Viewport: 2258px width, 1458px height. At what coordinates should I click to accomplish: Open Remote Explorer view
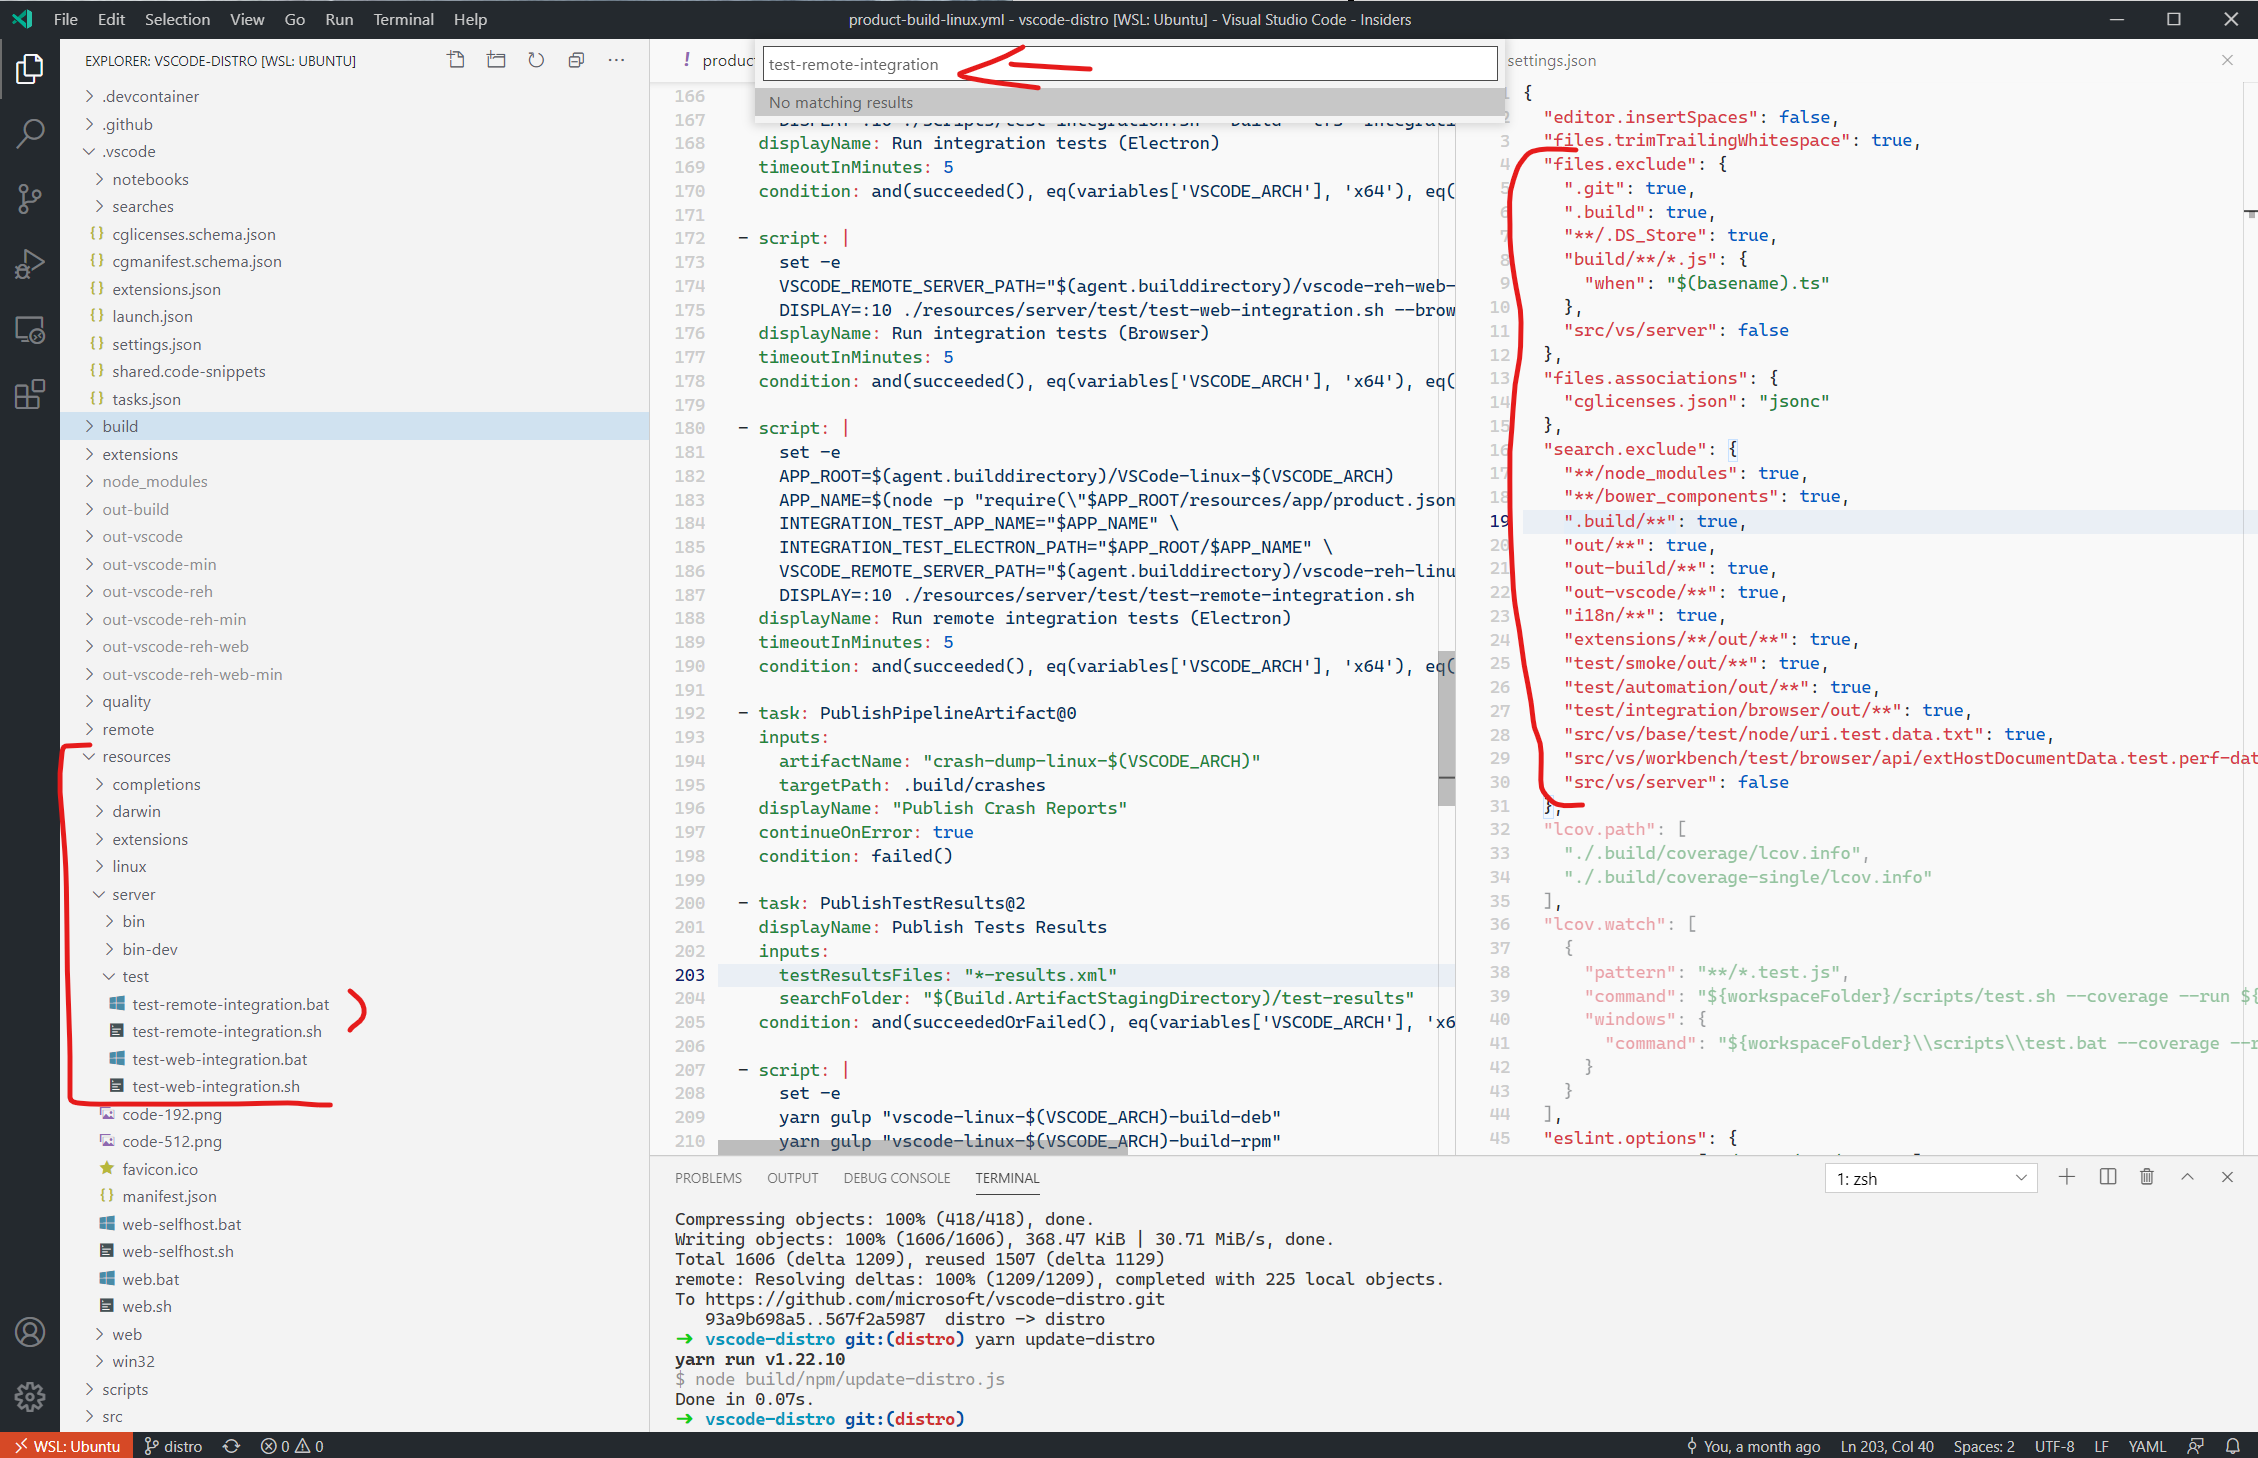coord(30,329)
